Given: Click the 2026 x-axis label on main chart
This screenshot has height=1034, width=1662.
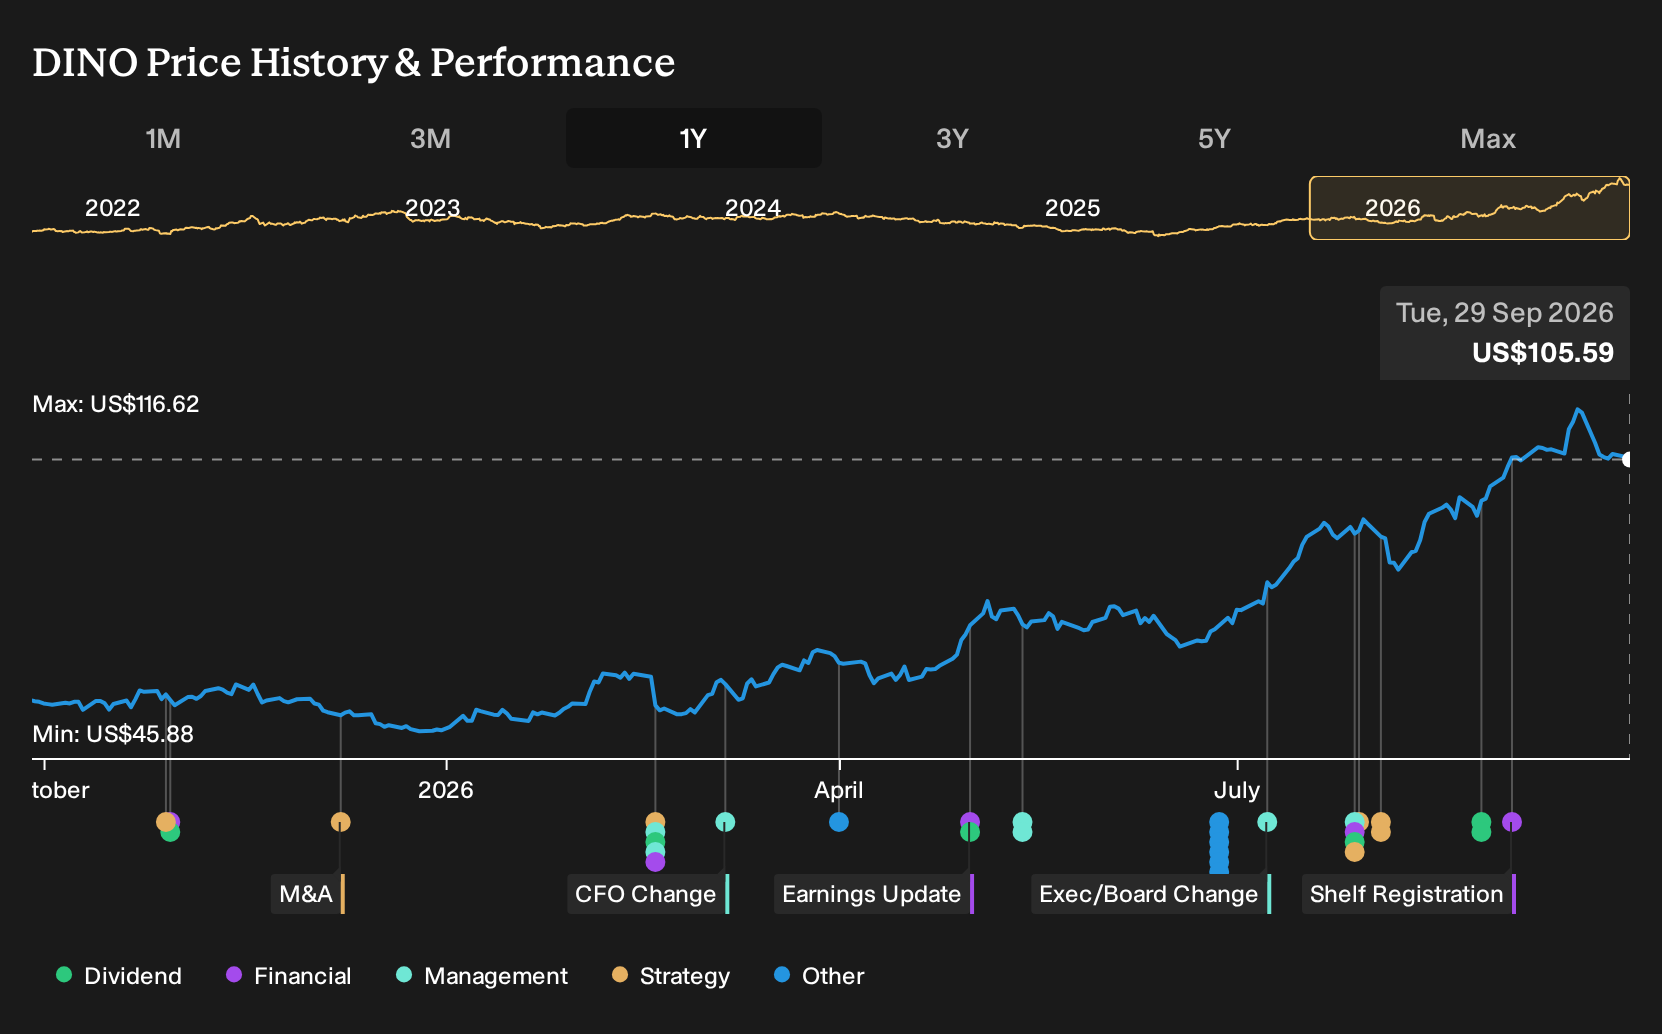Looking at the screenshot, I should click(x=445, y=790).
